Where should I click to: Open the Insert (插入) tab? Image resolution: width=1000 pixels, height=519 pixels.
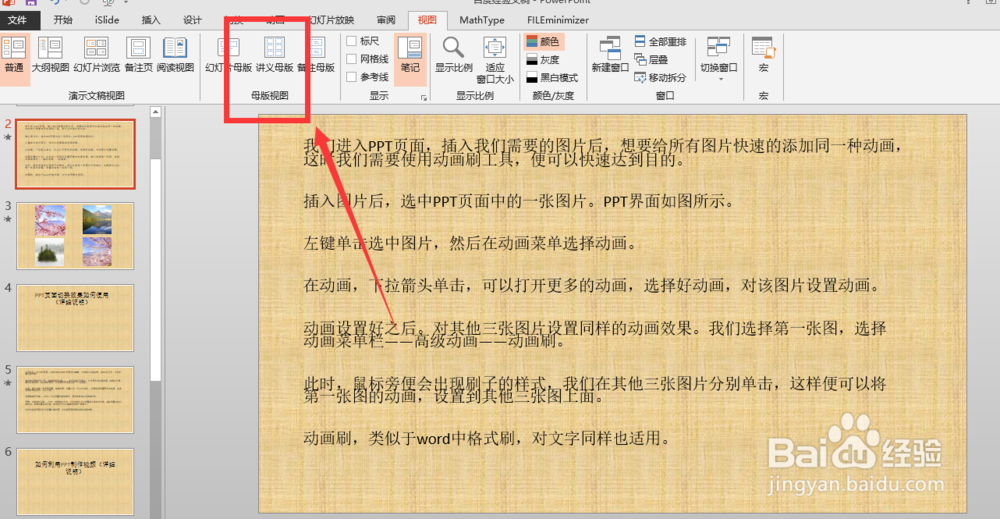pyautogui.click(x=151, y=20)
